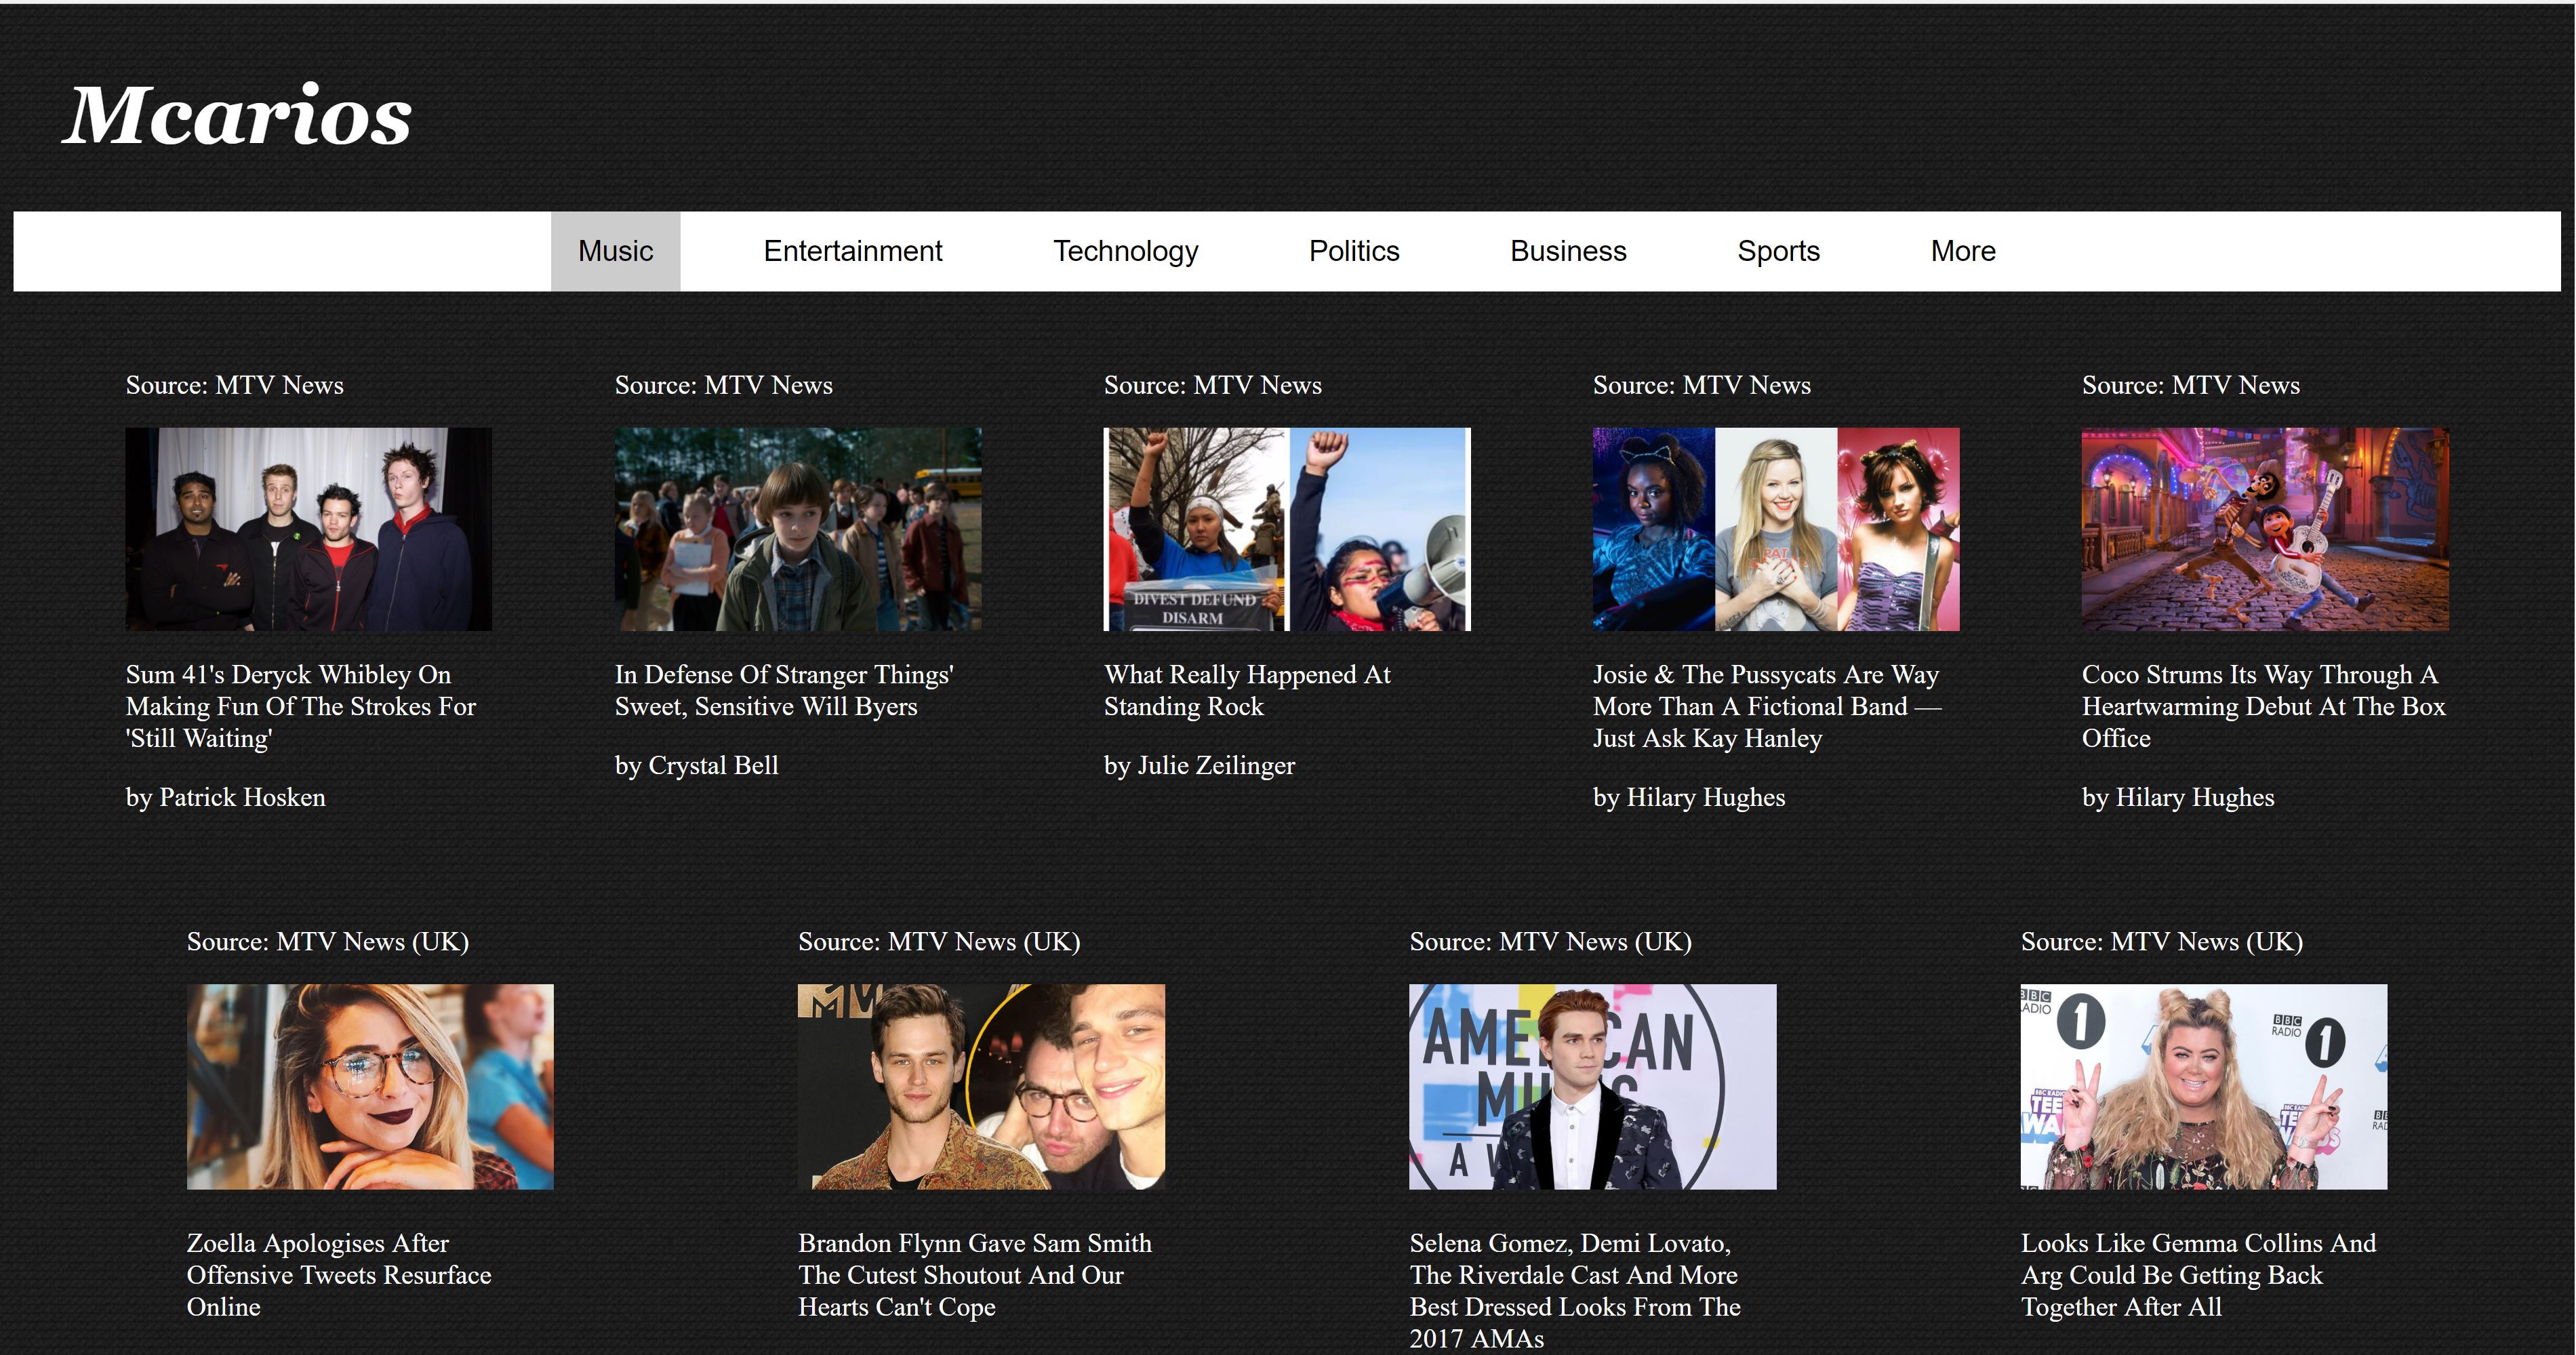Open 'Zoella Apologises After Offensive Tweets' headline

(339, 1275)
